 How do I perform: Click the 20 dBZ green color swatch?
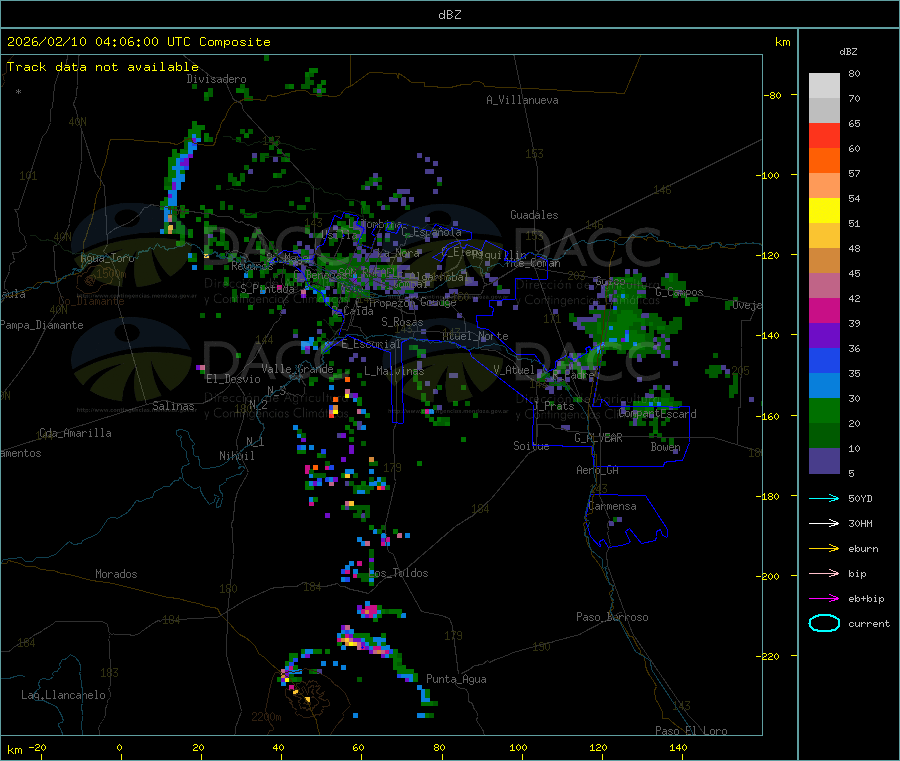pyautogui.click(x=824, y=410)
